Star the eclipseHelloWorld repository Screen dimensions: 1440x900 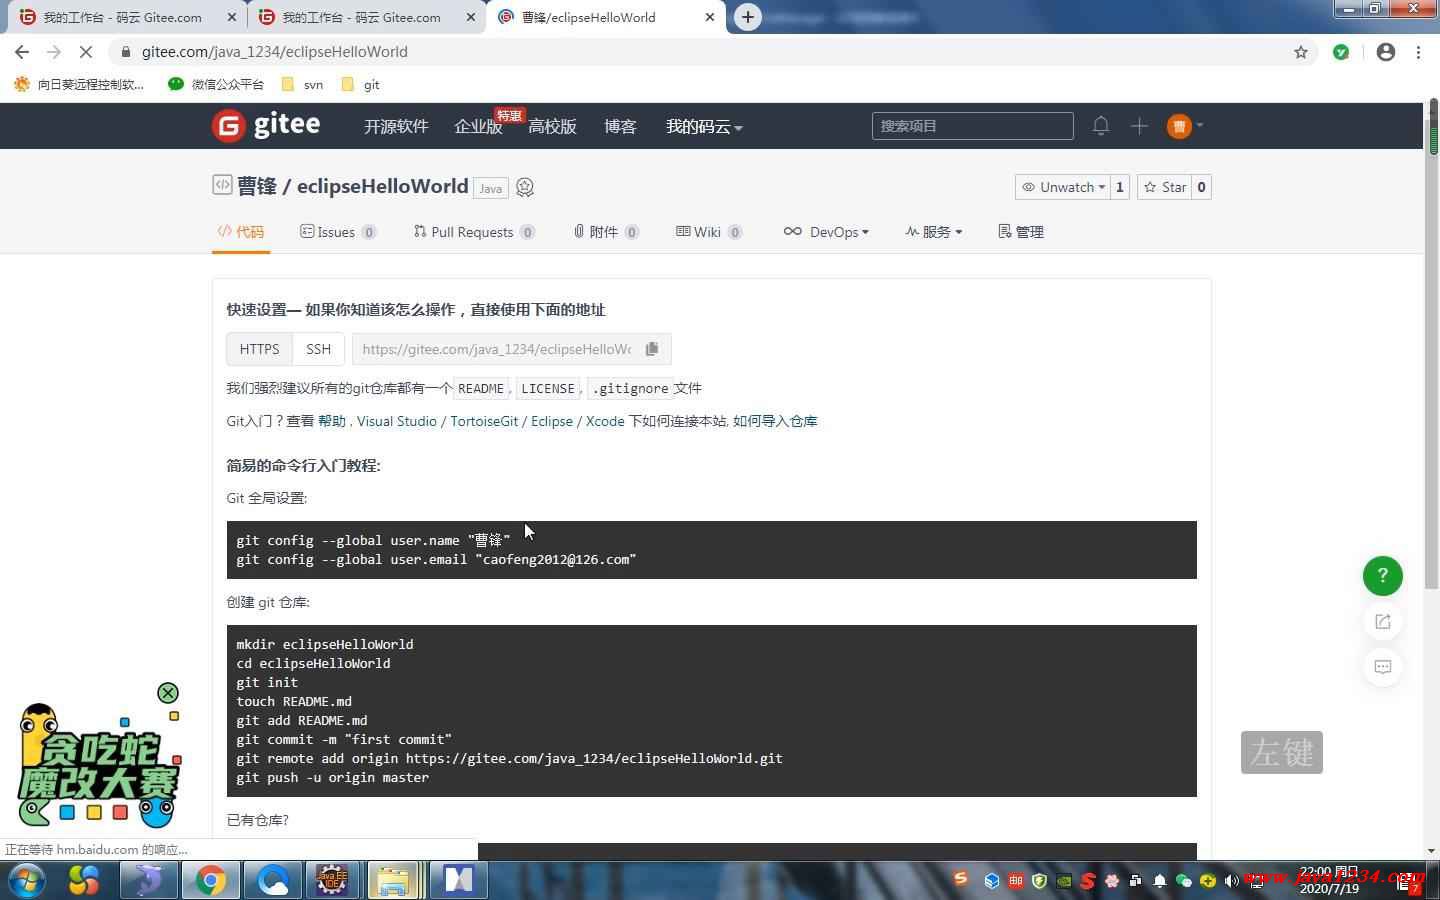pyautogui.click(x=1164, y=187)
